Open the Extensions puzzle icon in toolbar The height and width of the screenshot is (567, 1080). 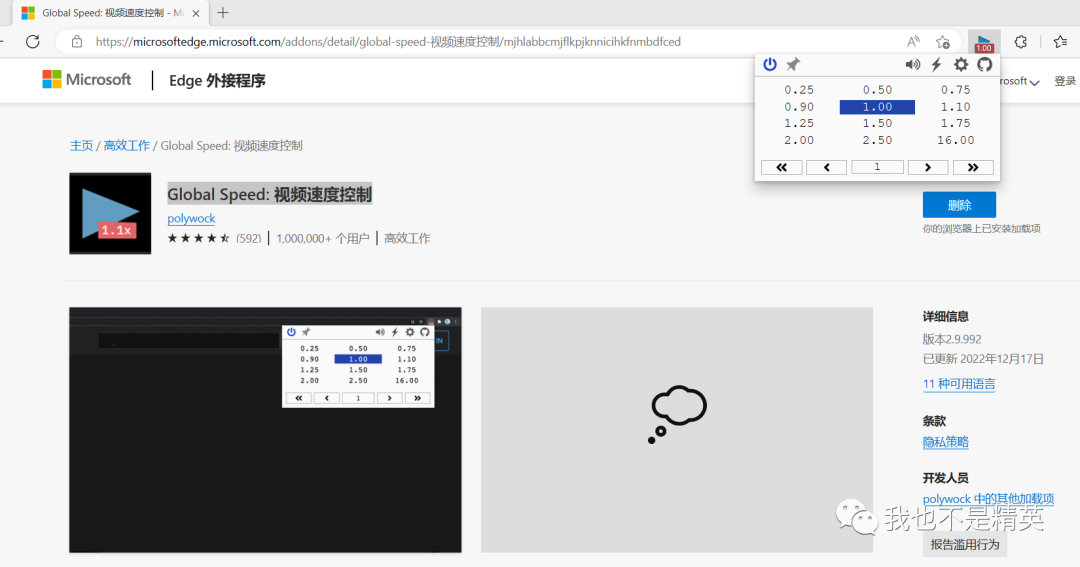click(1021, 42)
